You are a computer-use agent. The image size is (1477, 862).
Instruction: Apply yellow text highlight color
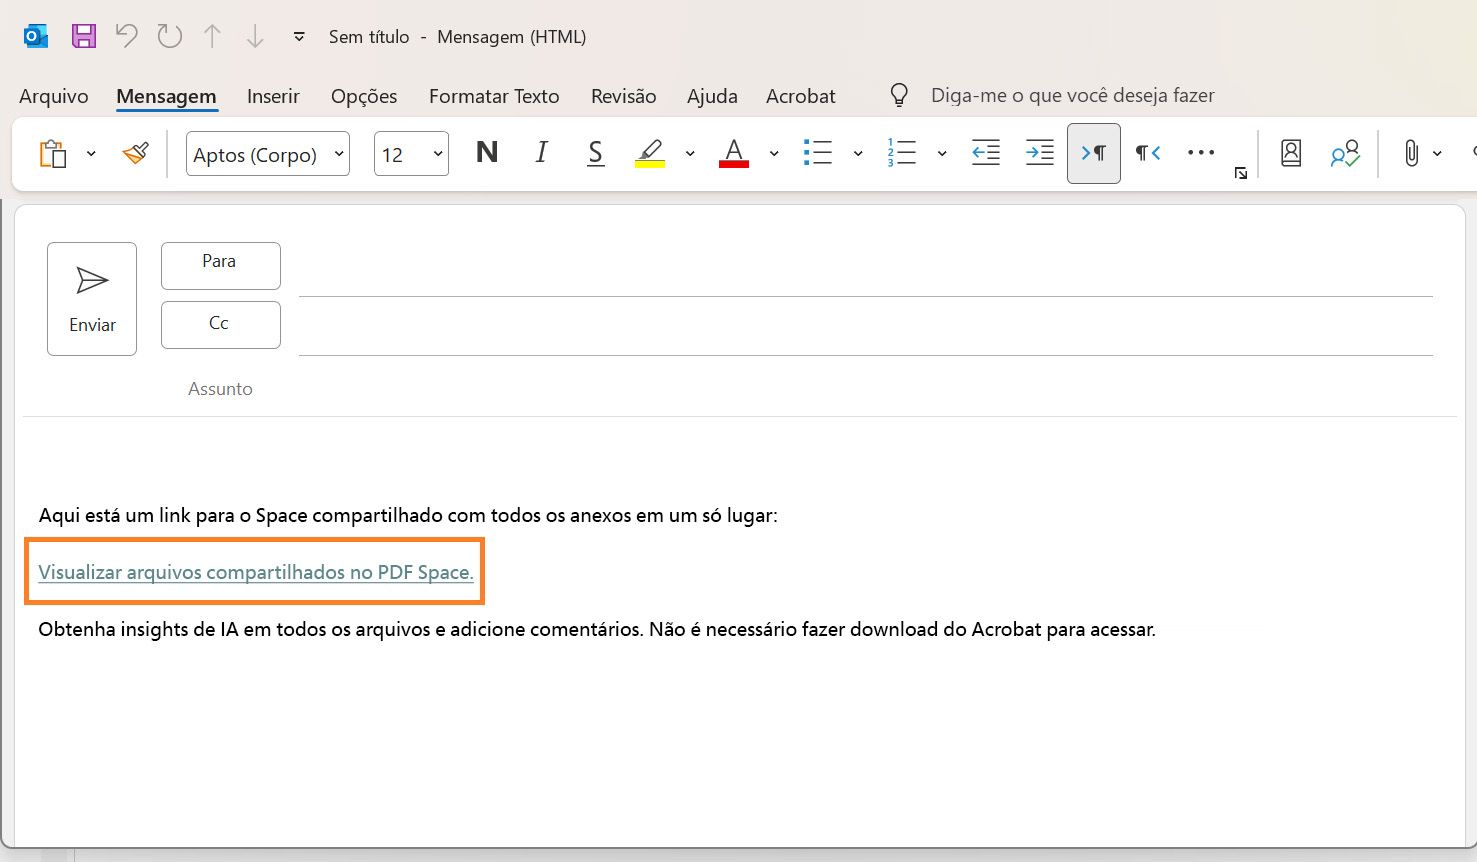click(650, 153)
